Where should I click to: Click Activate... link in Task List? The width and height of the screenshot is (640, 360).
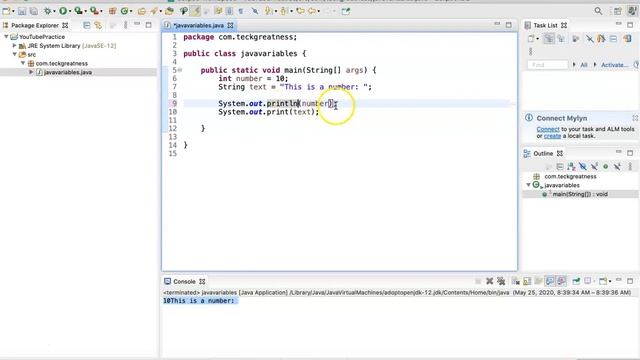[x=614, y=65]
